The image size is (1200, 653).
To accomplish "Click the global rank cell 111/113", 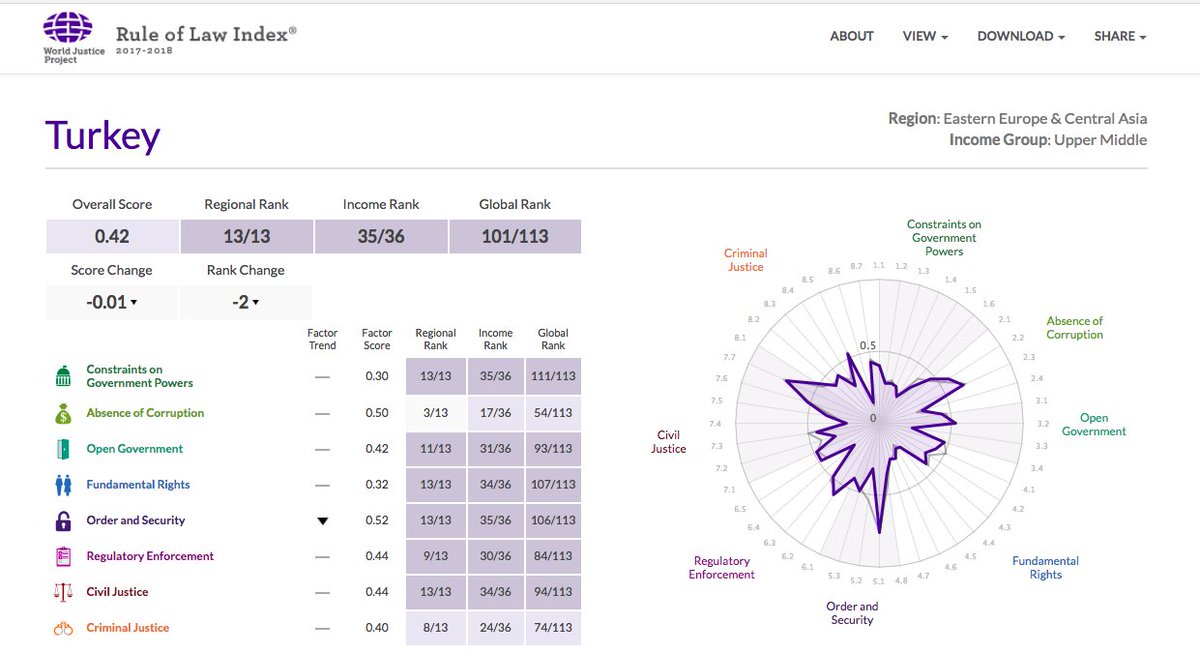I will (x=553, y=377).
